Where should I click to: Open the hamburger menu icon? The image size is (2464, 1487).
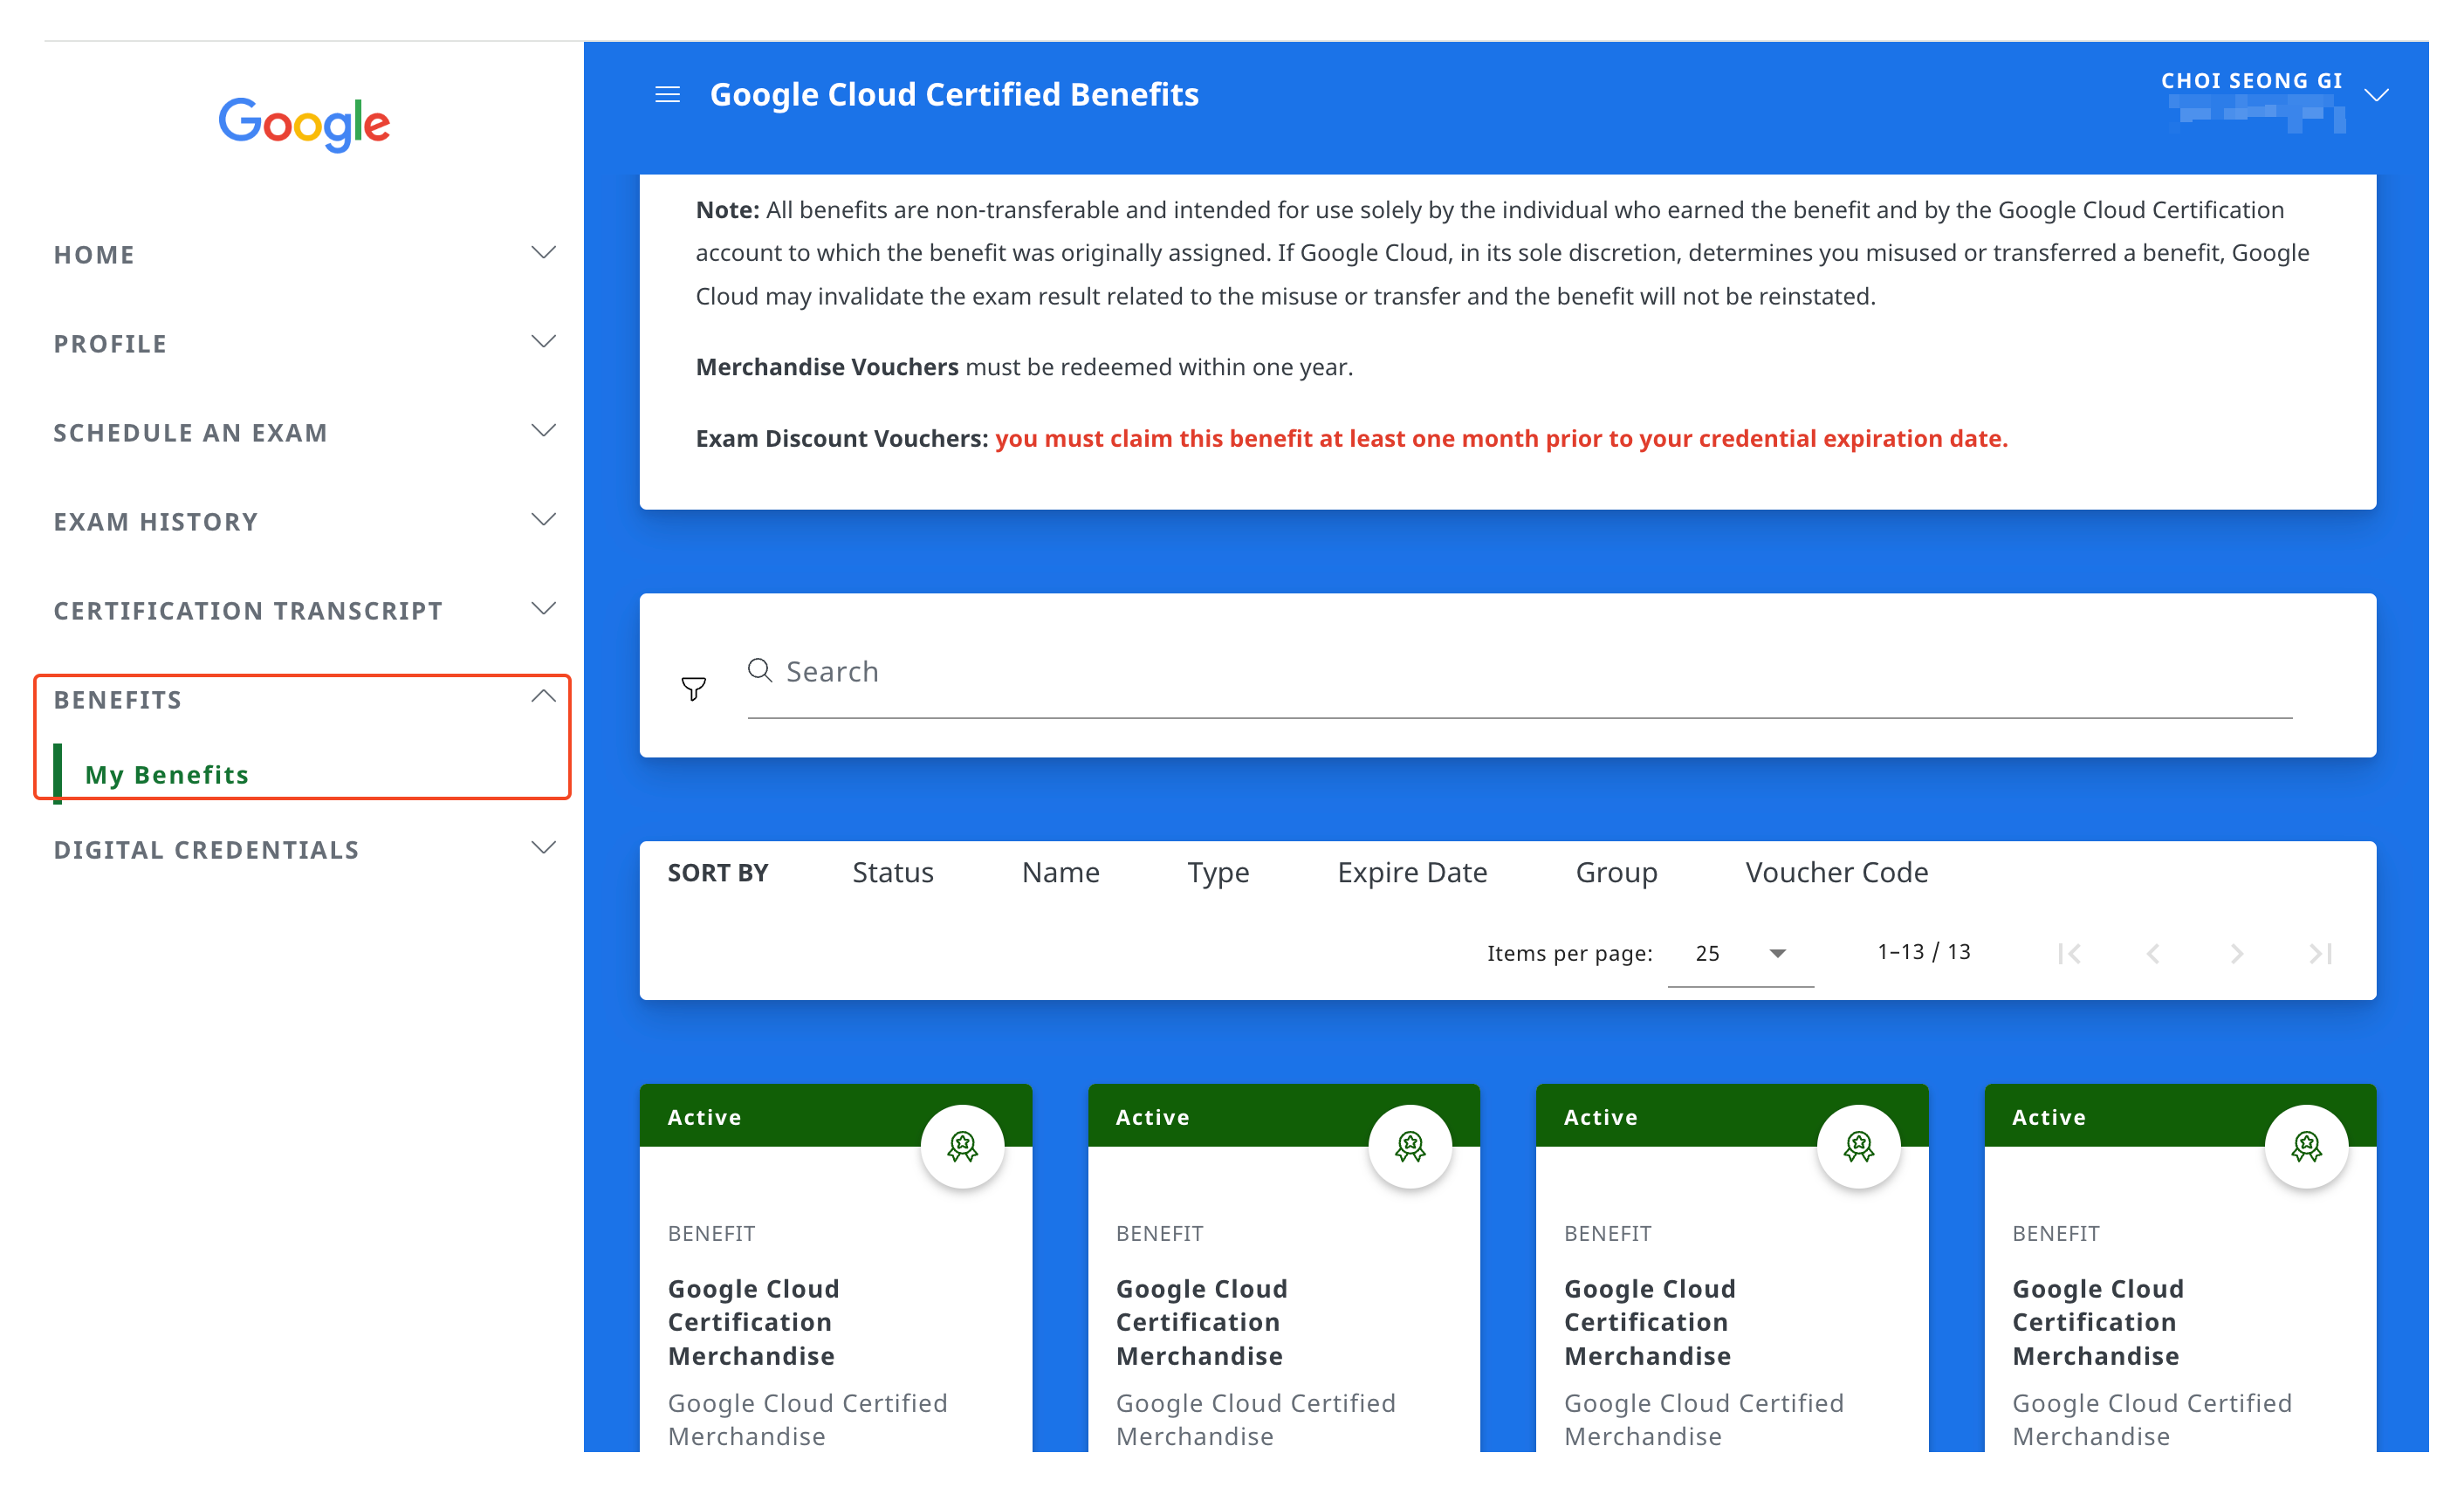point(667,95)
